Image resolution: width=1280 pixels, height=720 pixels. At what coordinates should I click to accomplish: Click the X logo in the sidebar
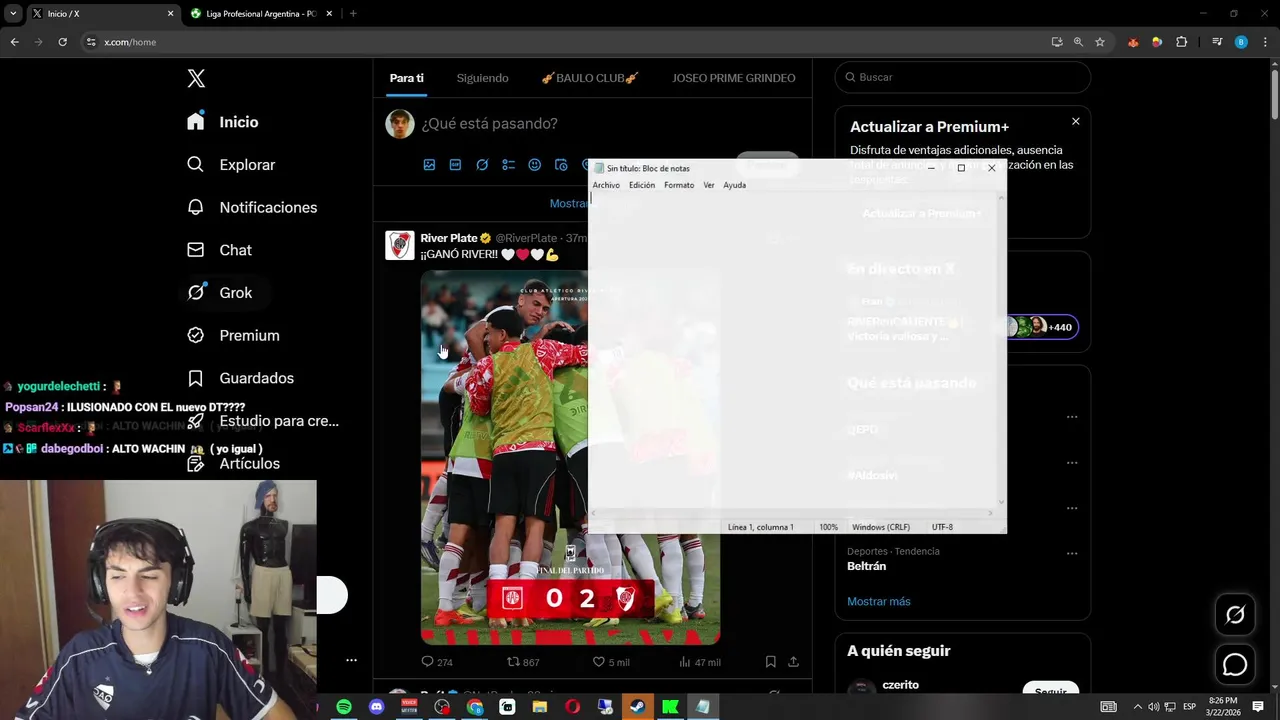coord(196,79)
